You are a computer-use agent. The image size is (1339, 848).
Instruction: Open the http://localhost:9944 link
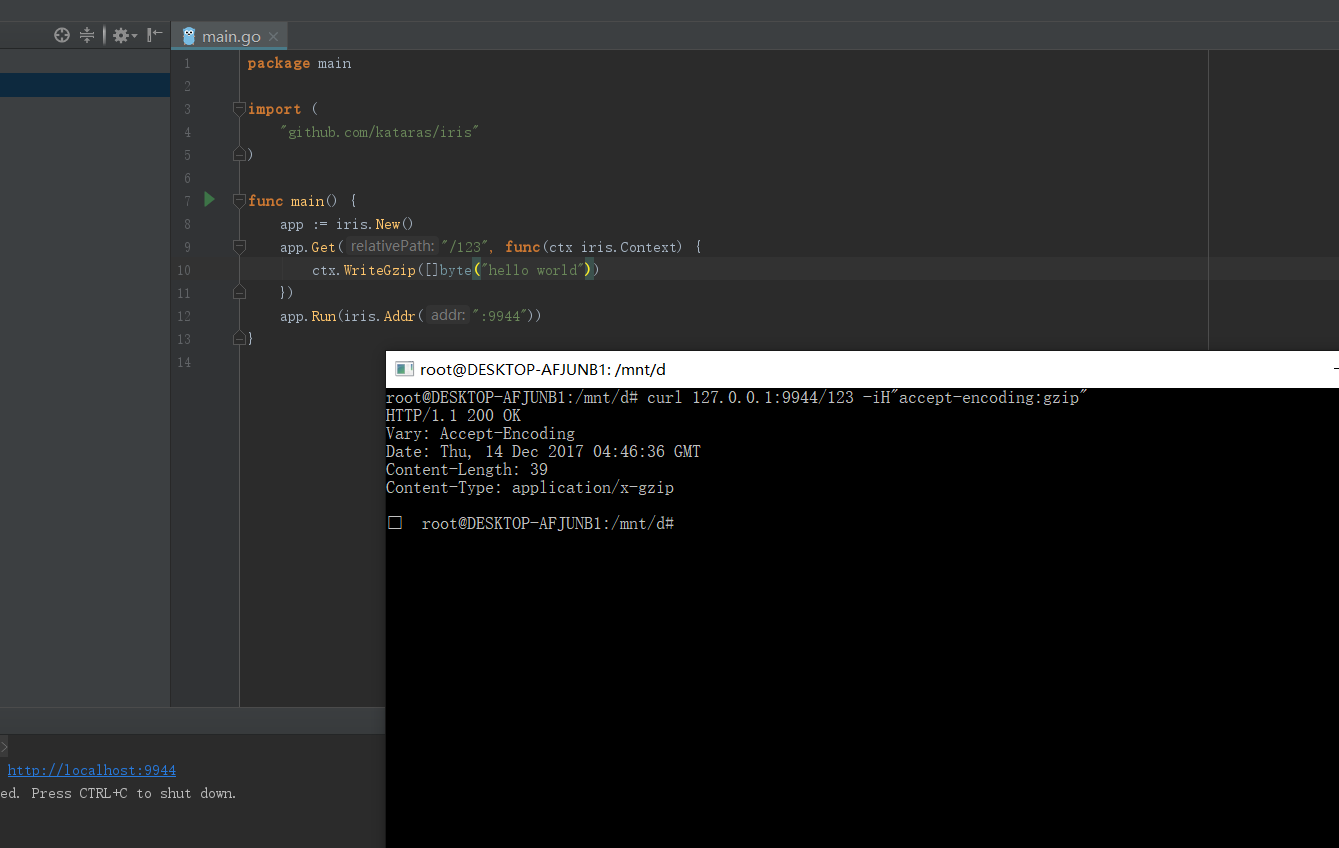click(91, 769)
